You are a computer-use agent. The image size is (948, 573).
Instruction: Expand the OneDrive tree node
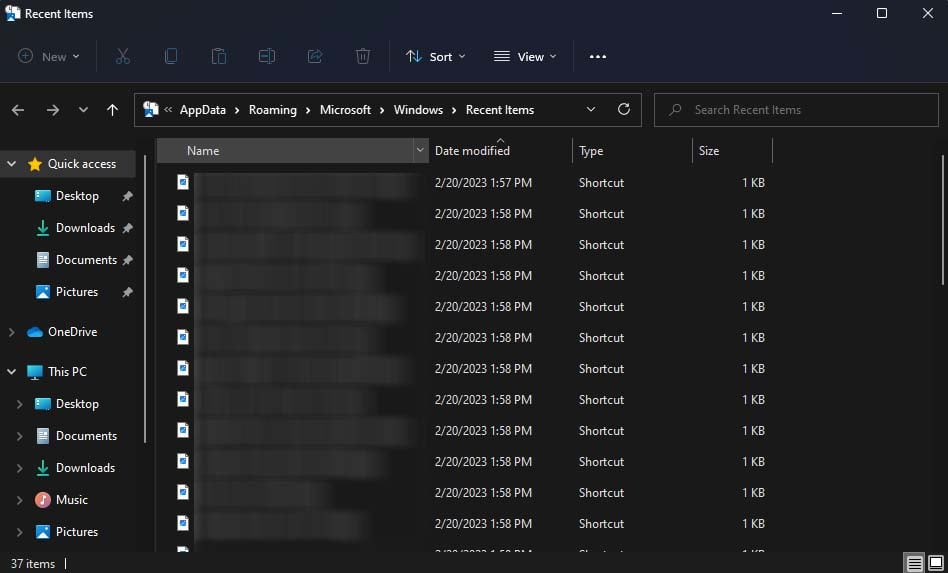12,332
